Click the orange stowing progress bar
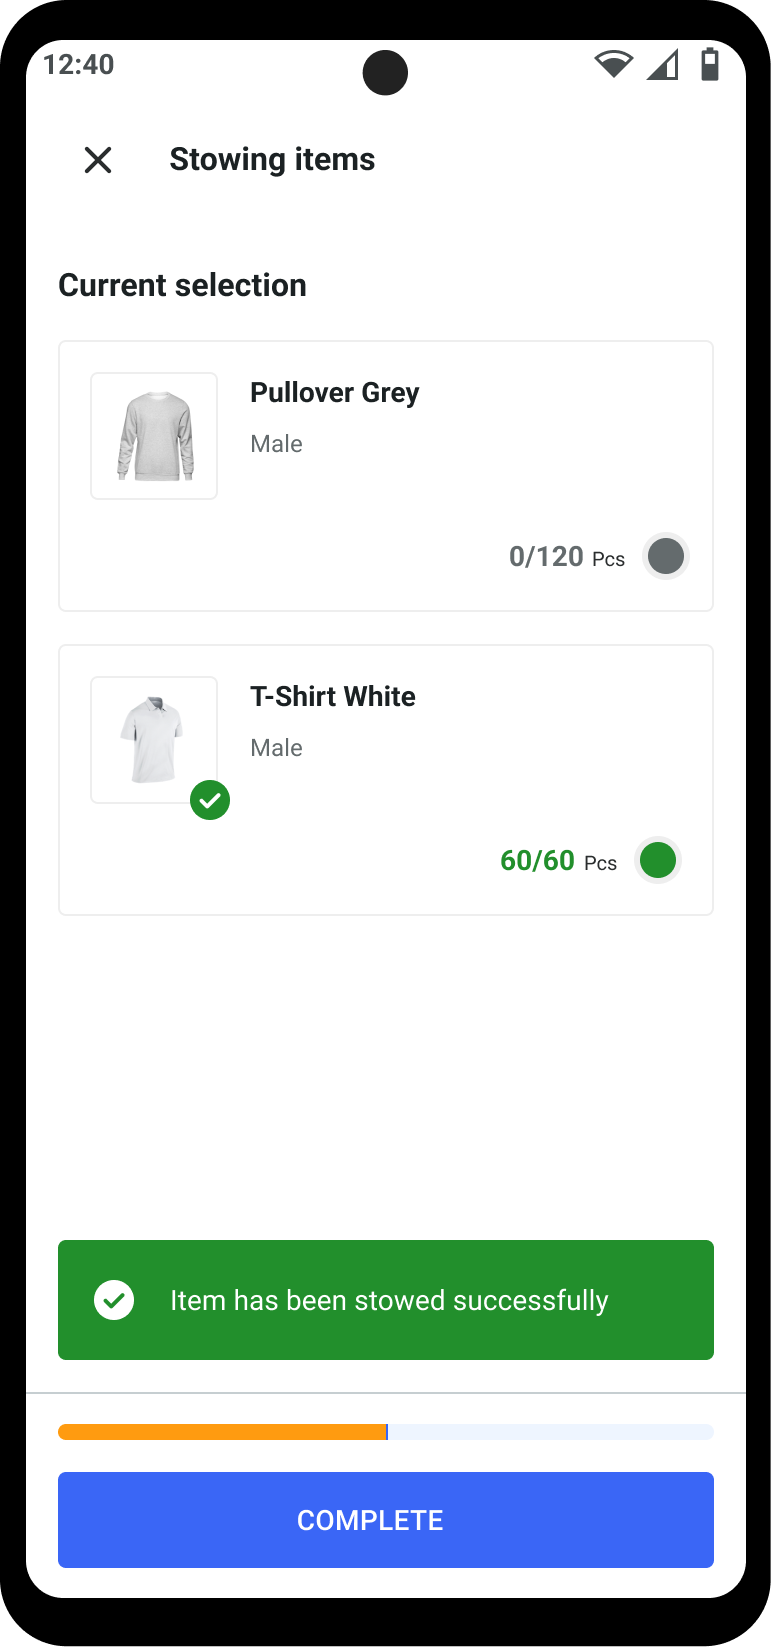Screen dimensions: 771x1647 tap(223, 1432)
